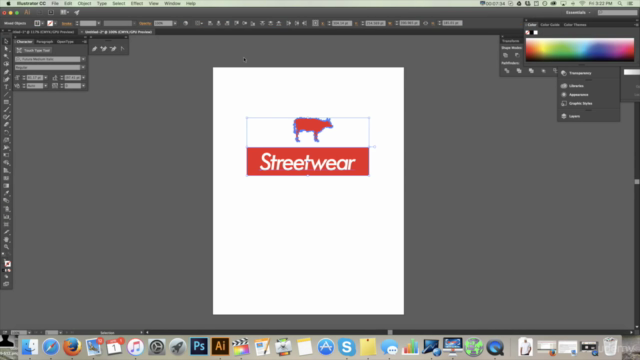Viewport: 640px width, 360px height.
Task: Switch to the Color Themes tab
Action: 575,25
